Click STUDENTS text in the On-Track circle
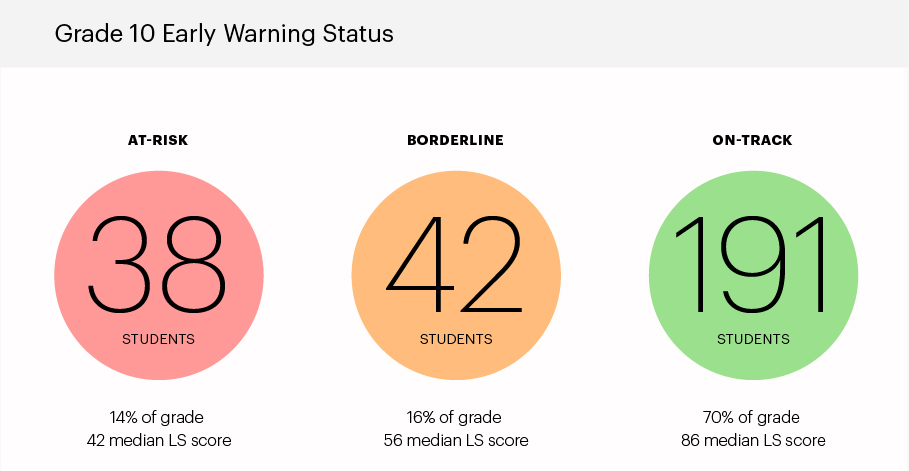This screenshot has height=471, width=909. tap(753, 339)
